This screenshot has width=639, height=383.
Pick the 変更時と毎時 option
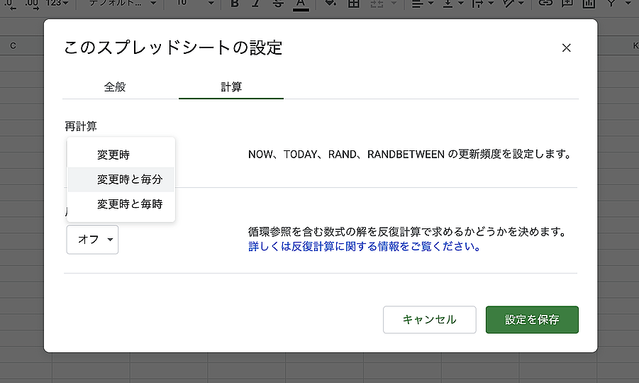pyautogui.click(x=121, y=204)
